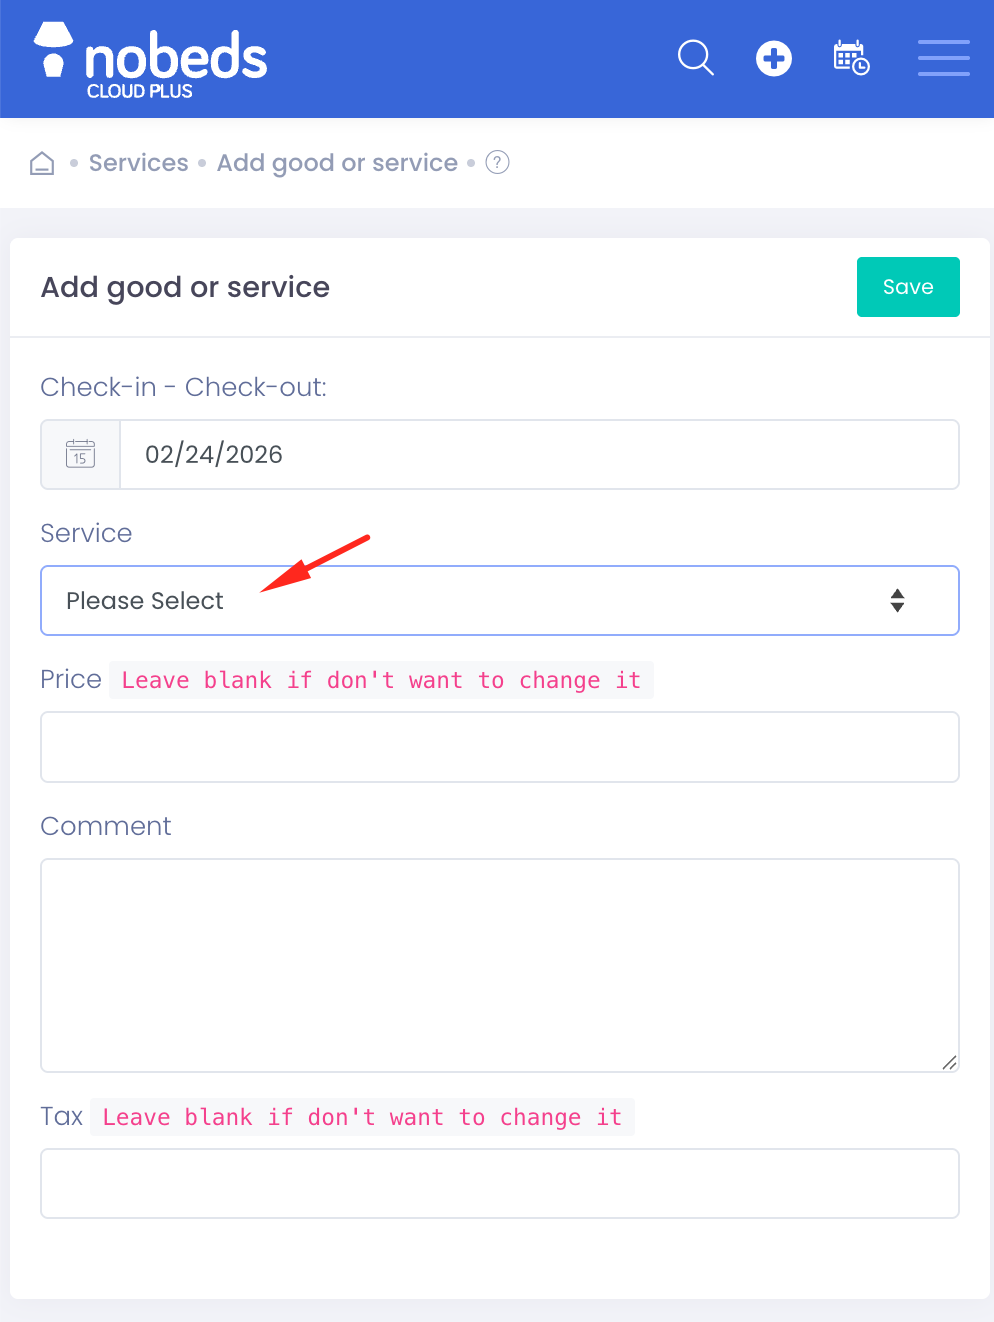Click inside the Comment text area
Viewport: 994px width, 1322px height.
click(x=499, y=965)
